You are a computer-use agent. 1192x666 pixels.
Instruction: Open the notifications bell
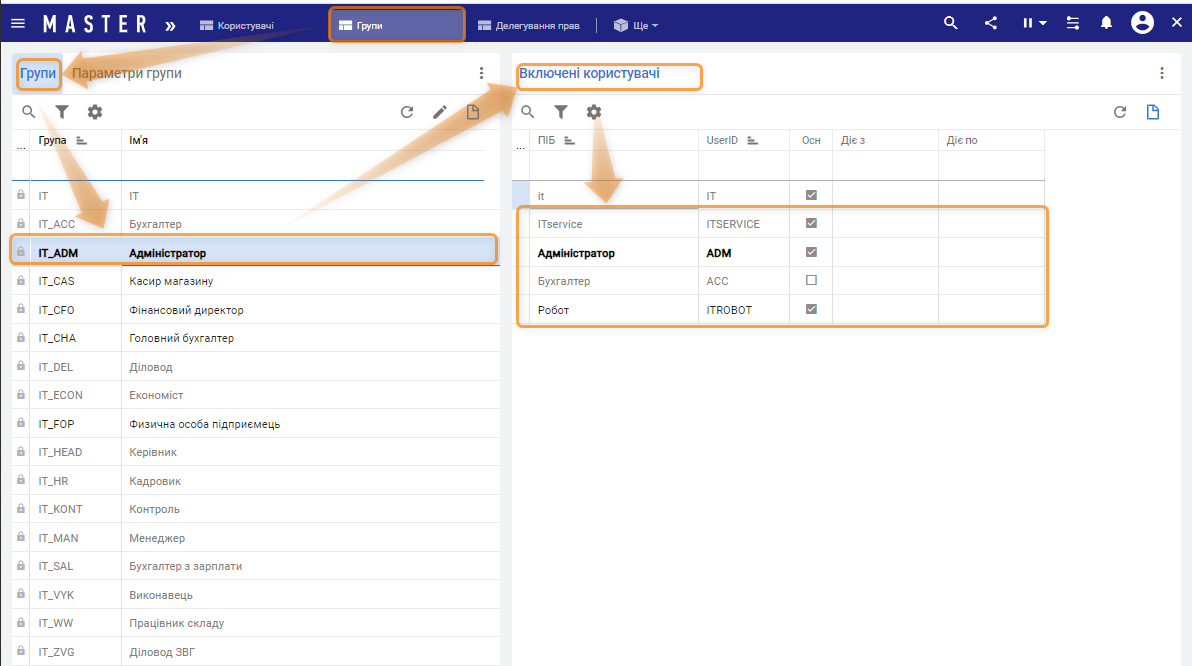pyautogui.click(x=1106, y=24)
